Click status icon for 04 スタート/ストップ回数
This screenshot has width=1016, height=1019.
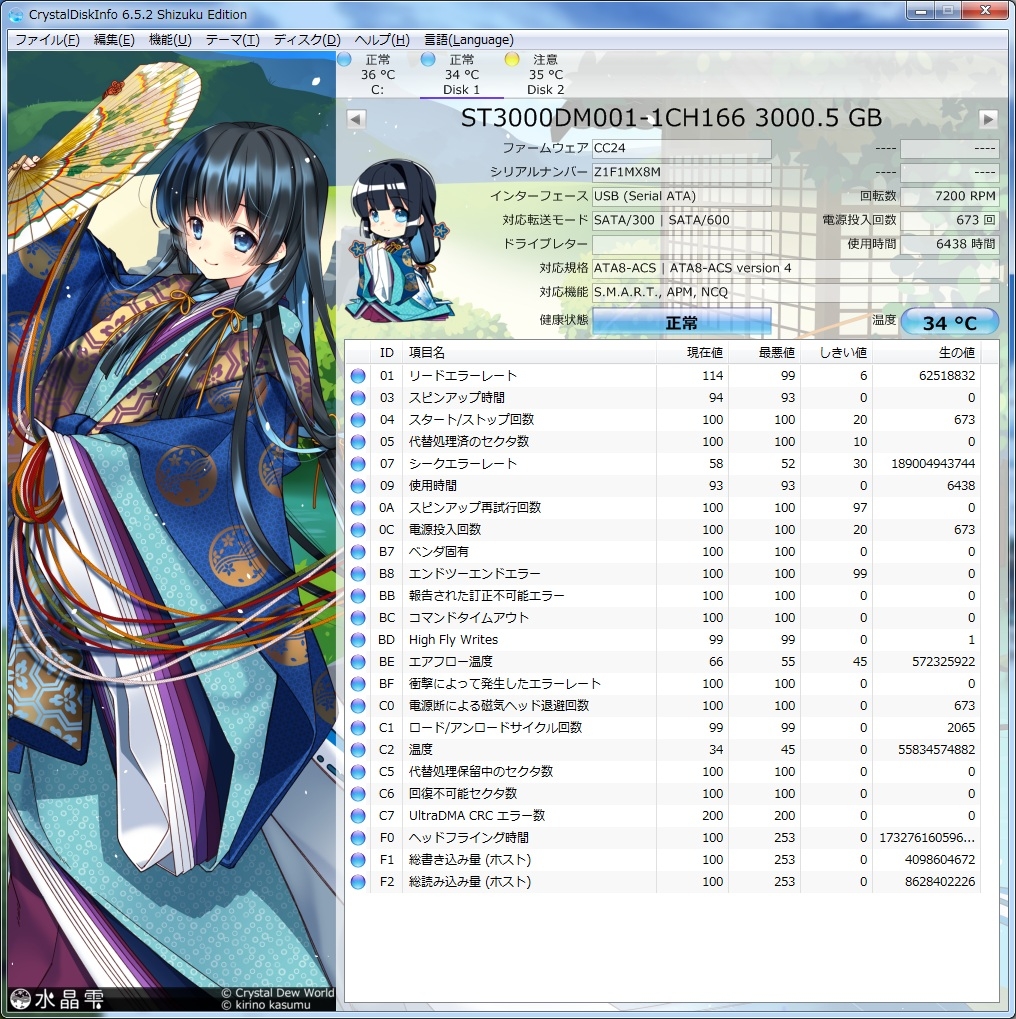[358, 420]
